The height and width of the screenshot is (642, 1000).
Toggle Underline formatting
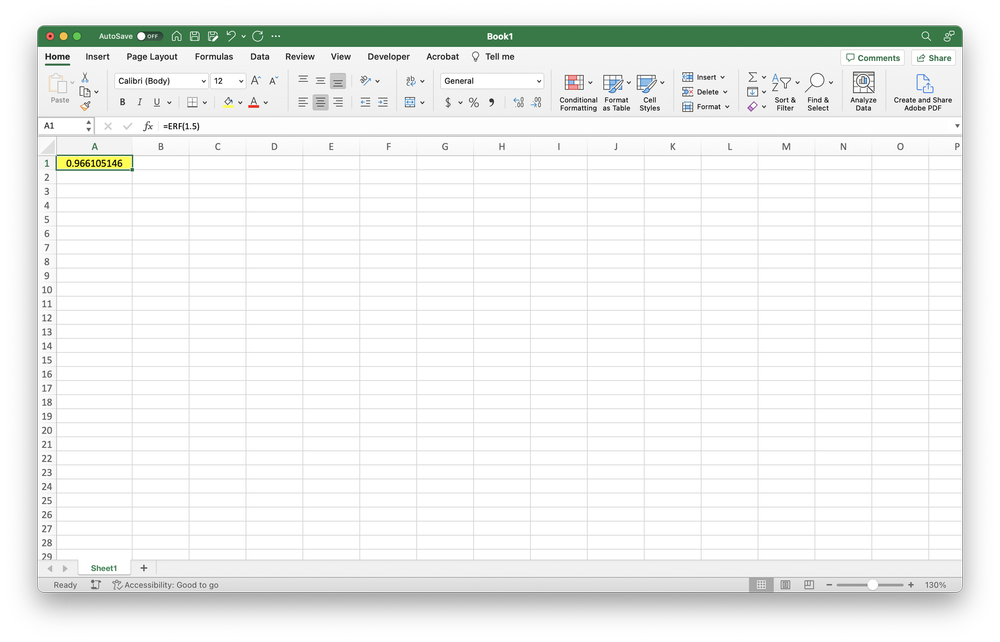pyautogui.click(x=157, y=102)
